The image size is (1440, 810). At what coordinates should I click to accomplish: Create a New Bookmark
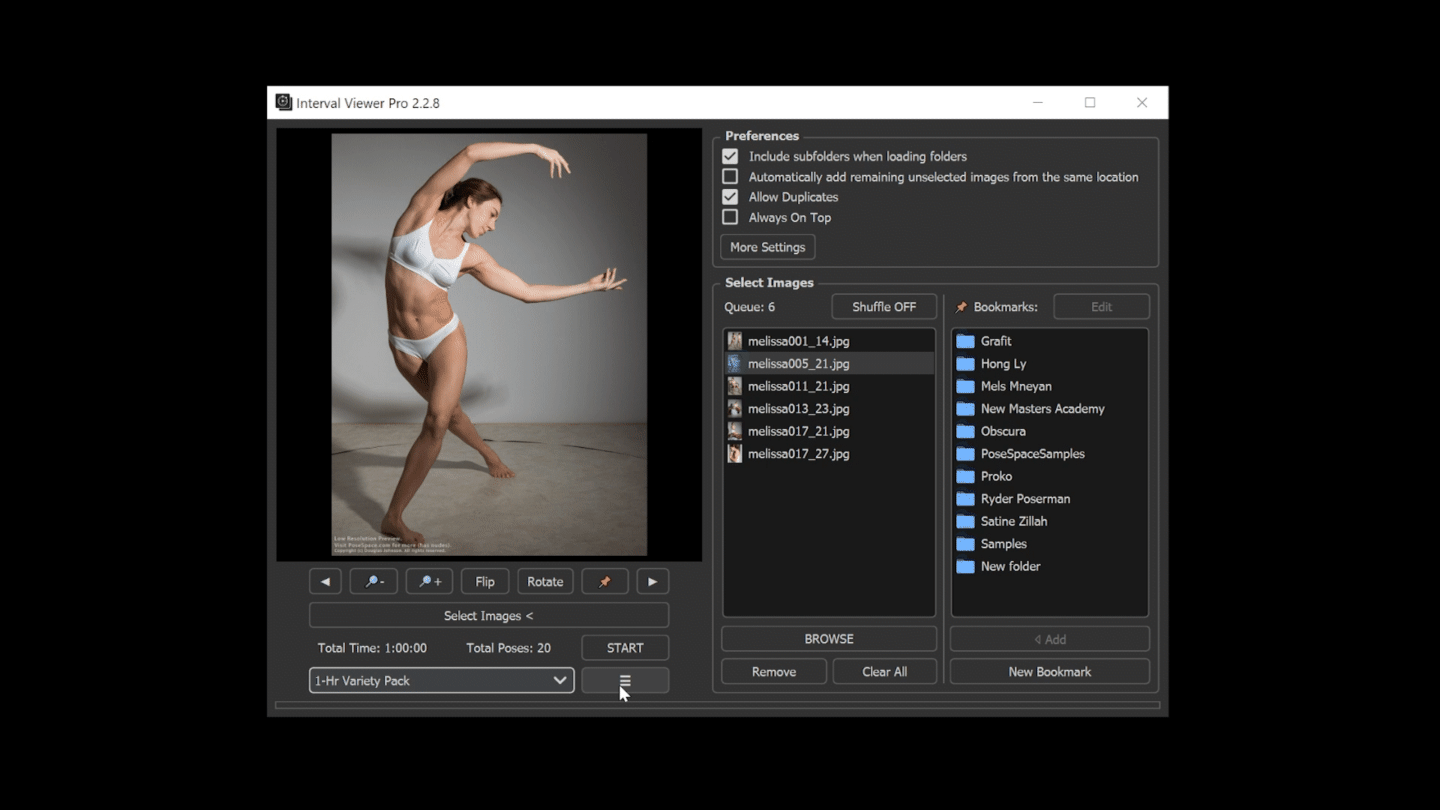pos(1050,671)
